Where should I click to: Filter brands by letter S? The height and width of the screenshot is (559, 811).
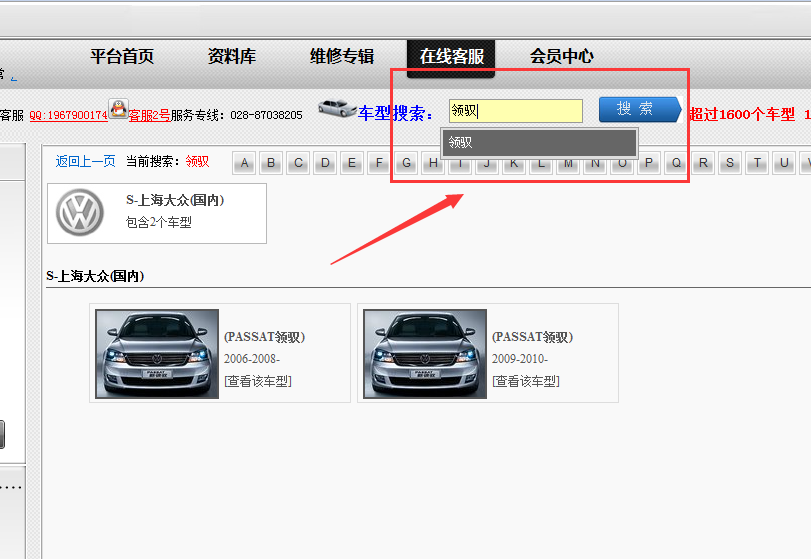(x=730, y=163)
